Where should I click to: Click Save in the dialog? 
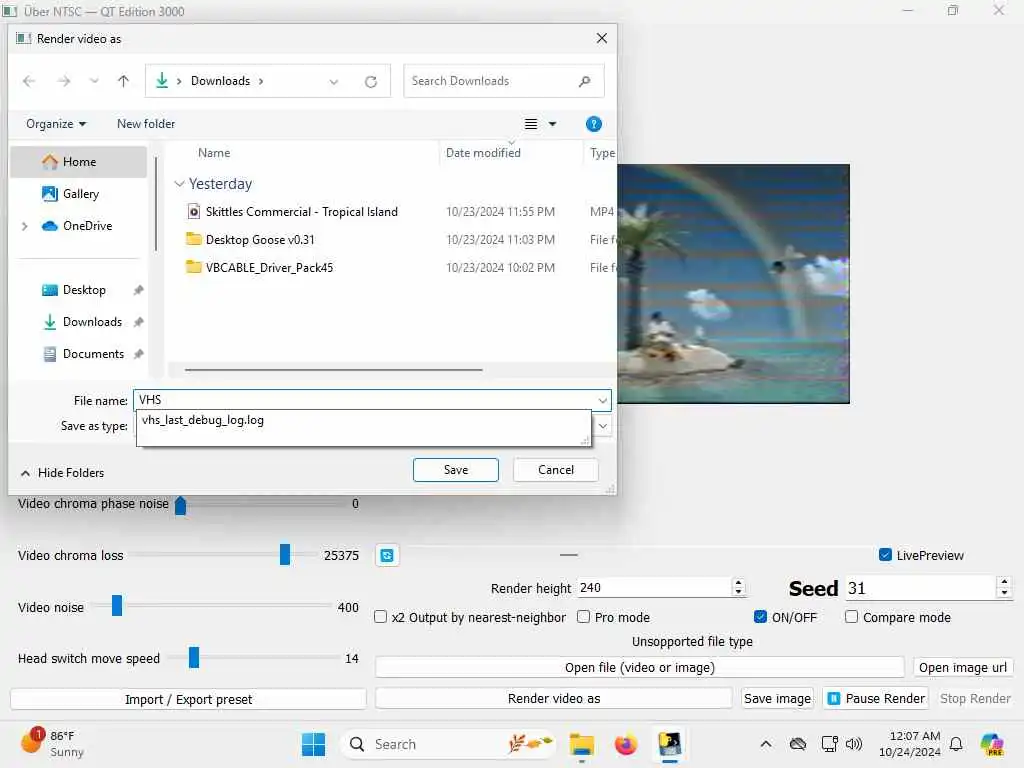pos(456,470)
